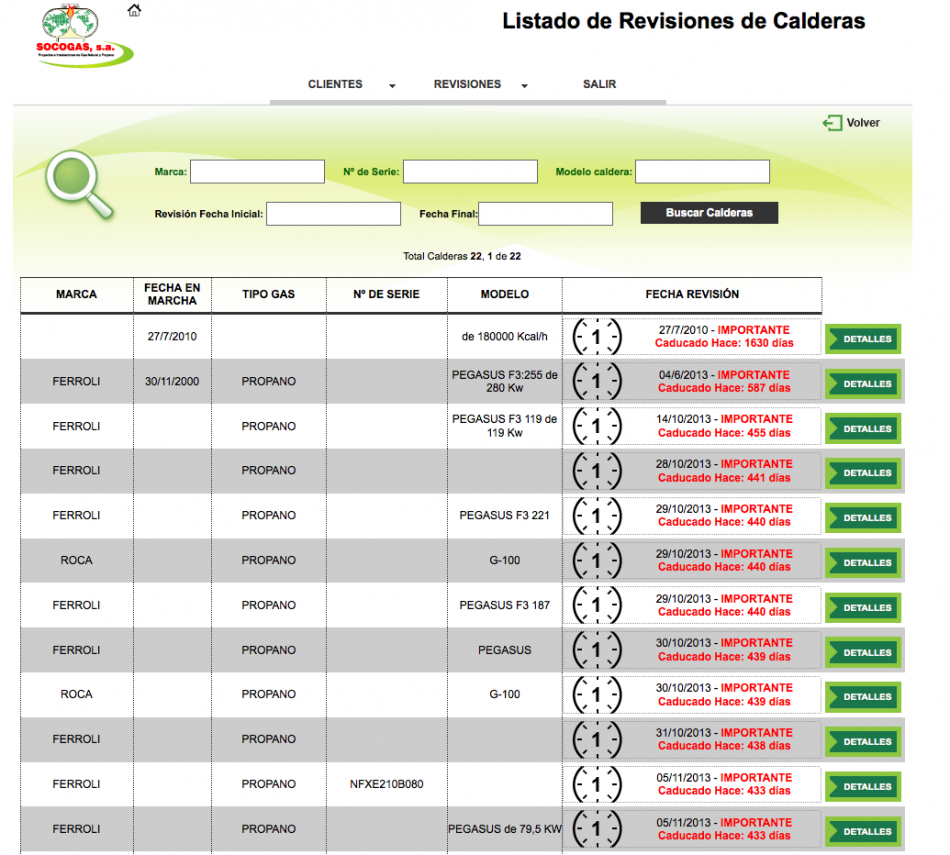Click 'PEGASUS F3:255 de 280 Kw' model cell
950x855 pixels.
(505, 381)
